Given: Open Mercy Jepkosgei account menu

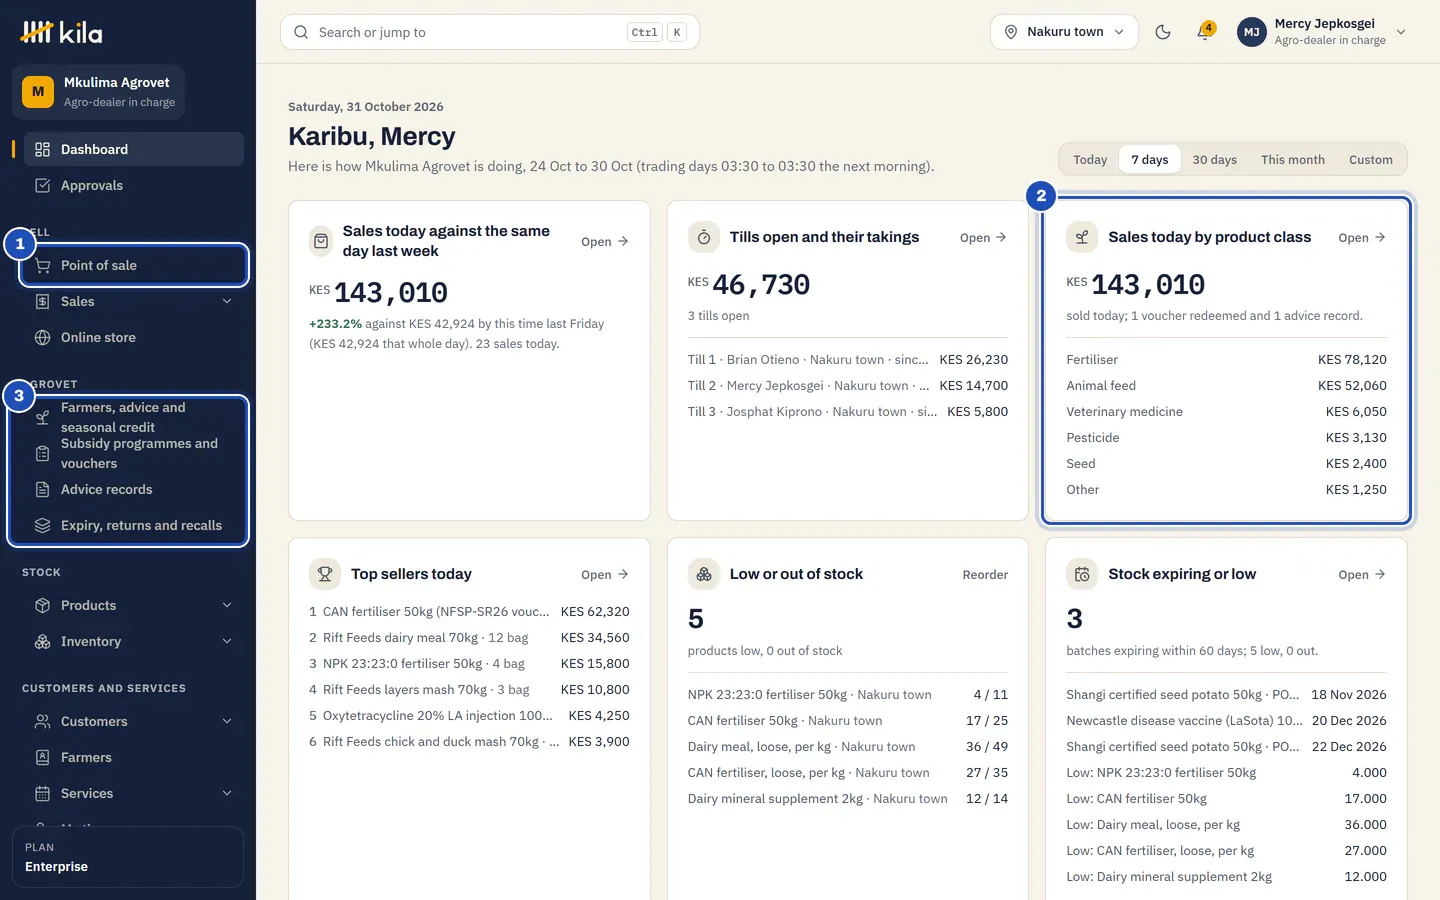Looking at the screenshot, I should click(1322, 32).
